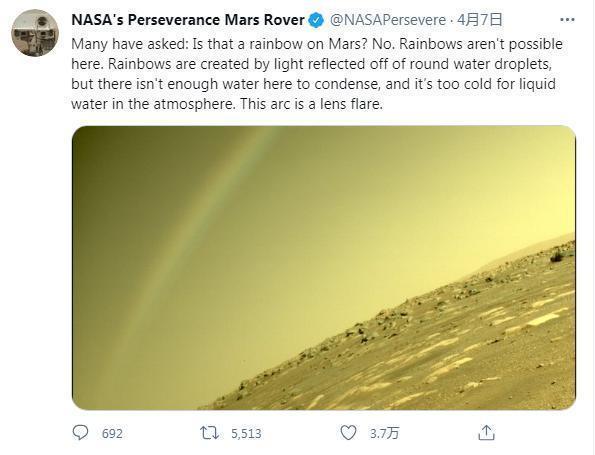Enlarge the Mars landscape photo
Screen dimensions: 595x455
point(324,268)
